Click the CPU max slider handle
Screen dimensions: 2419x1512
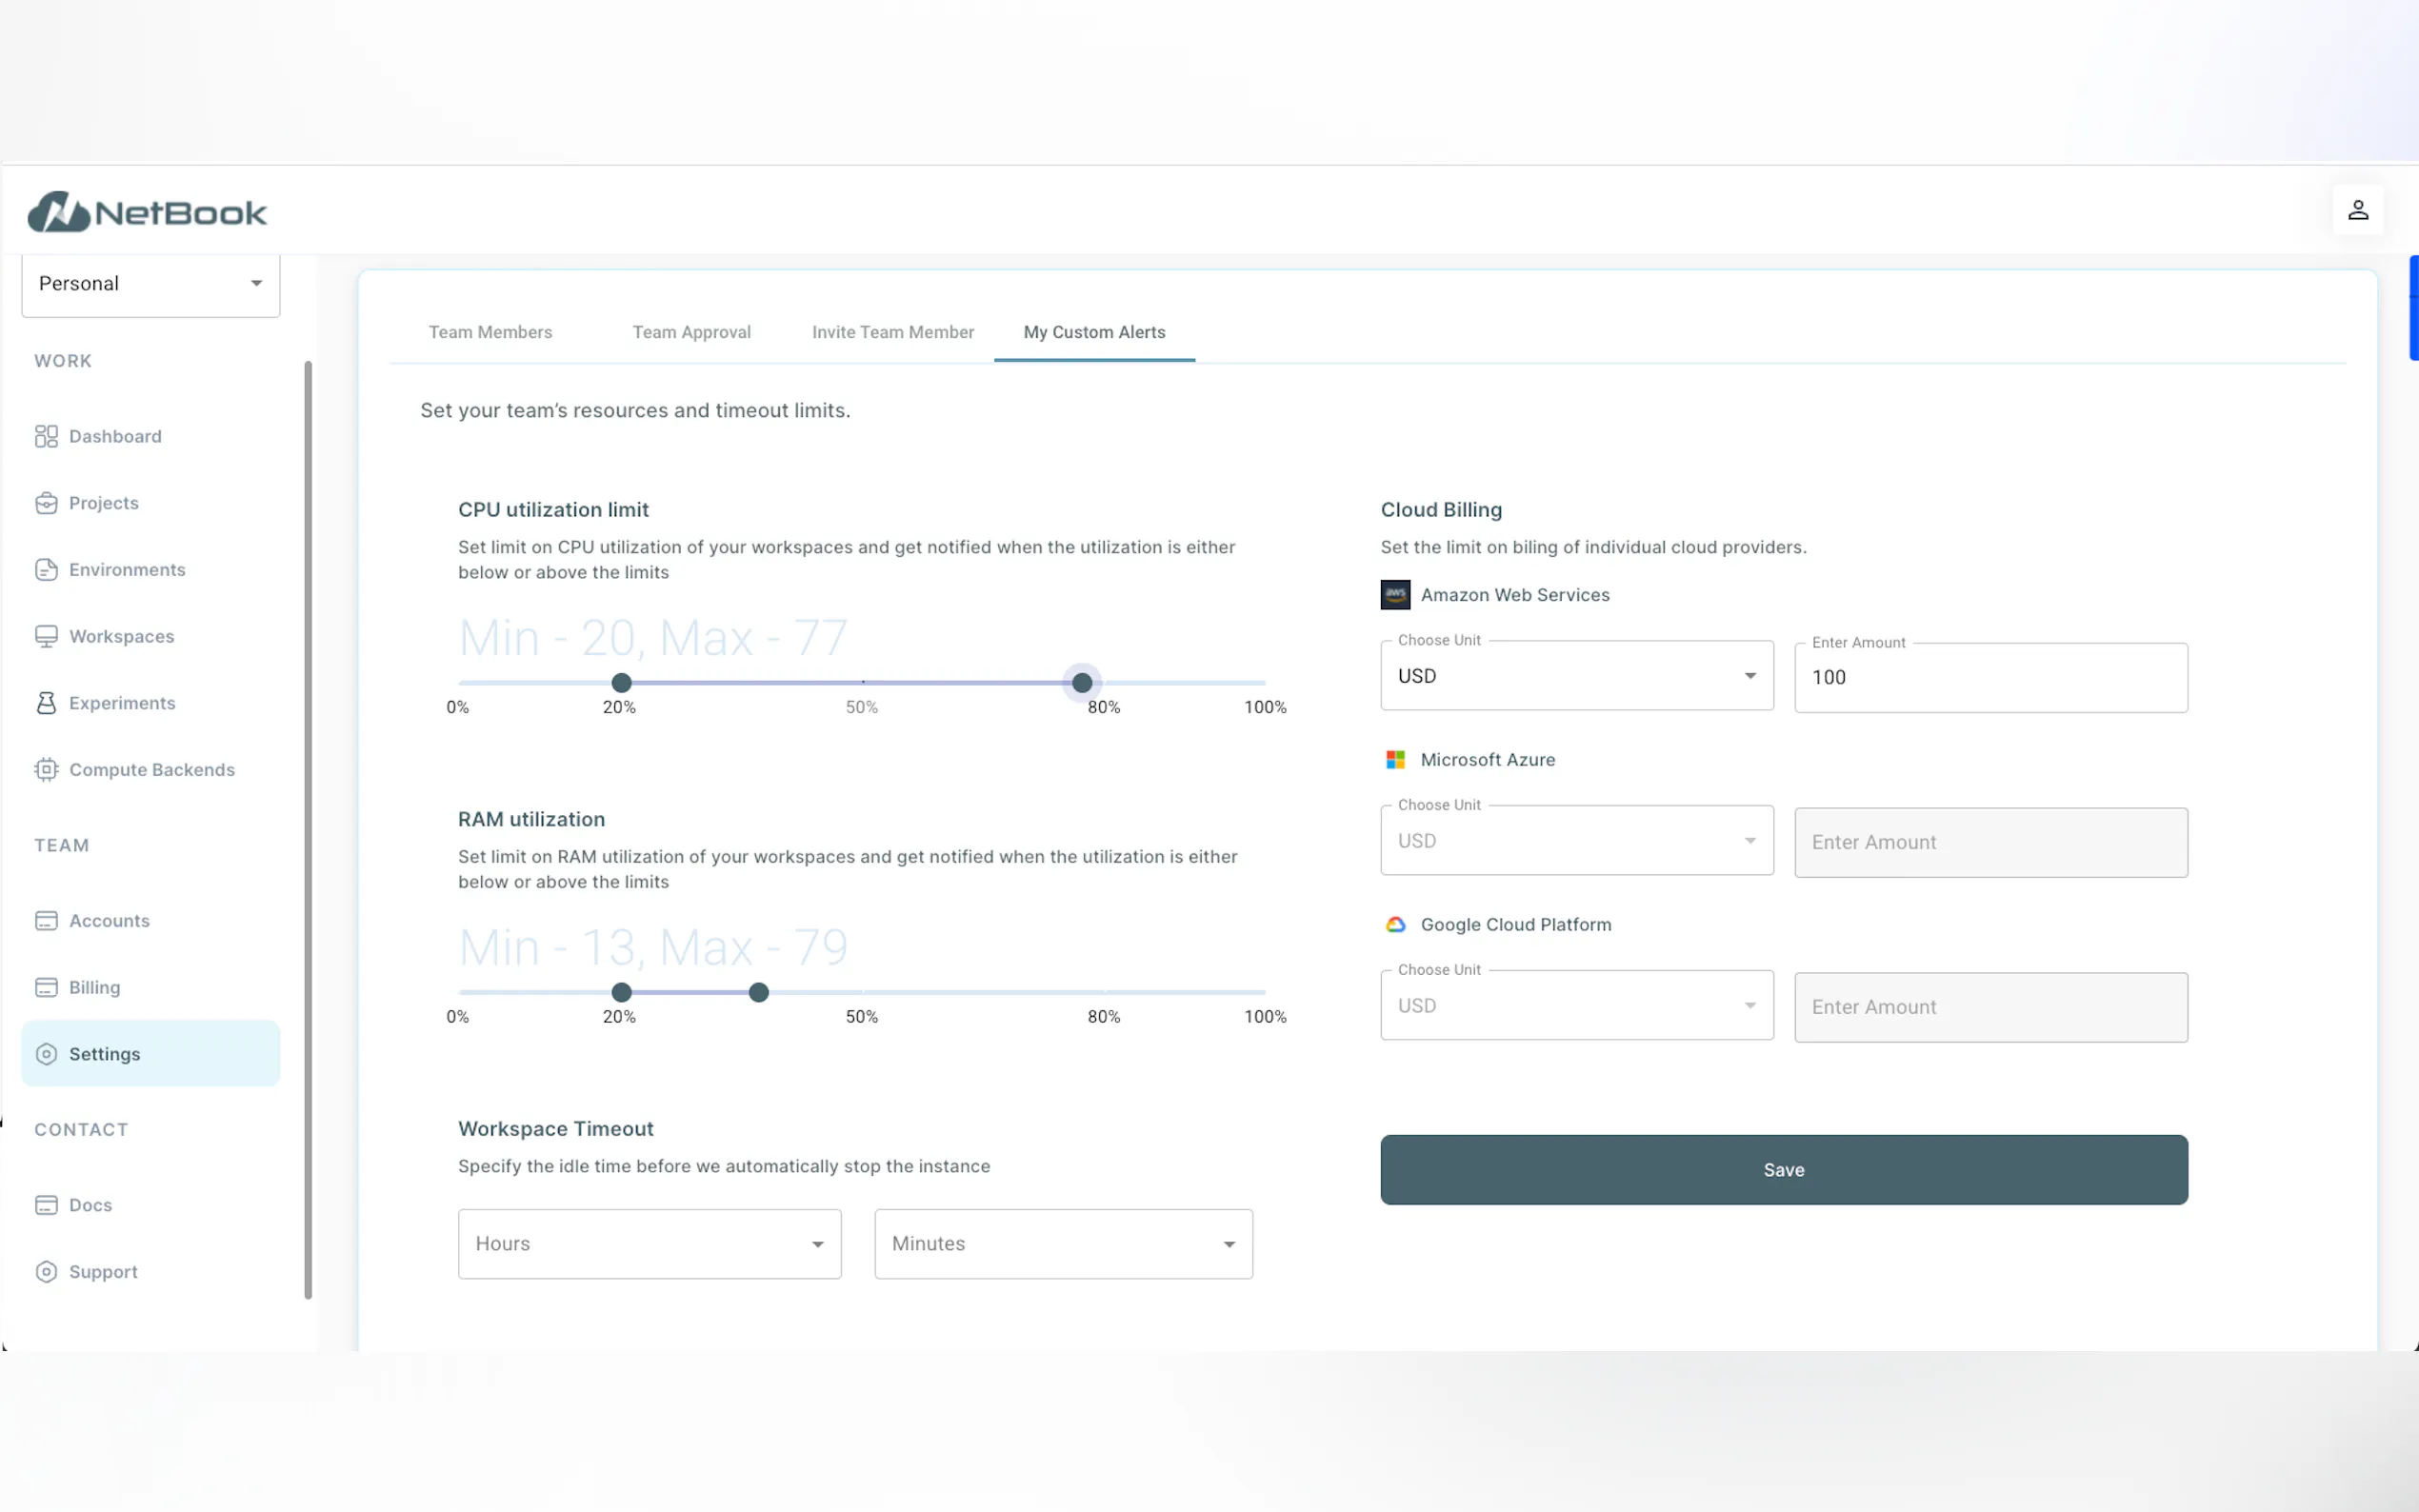1082,683
